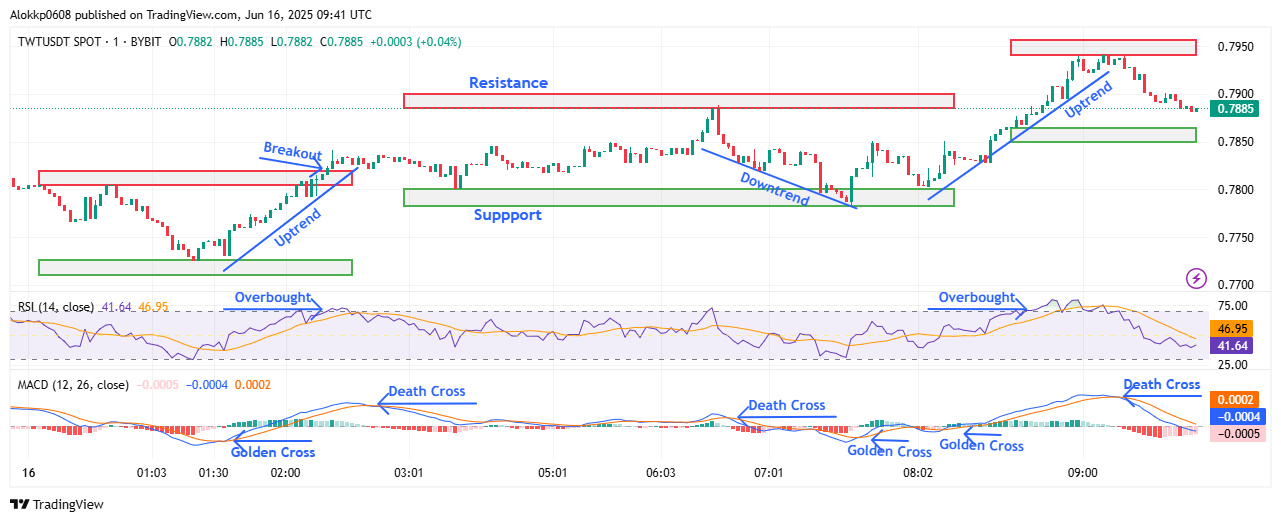
Task: Click the open value O0.7882 in legend
Action: pyautogui.click(x=190, y=42)
